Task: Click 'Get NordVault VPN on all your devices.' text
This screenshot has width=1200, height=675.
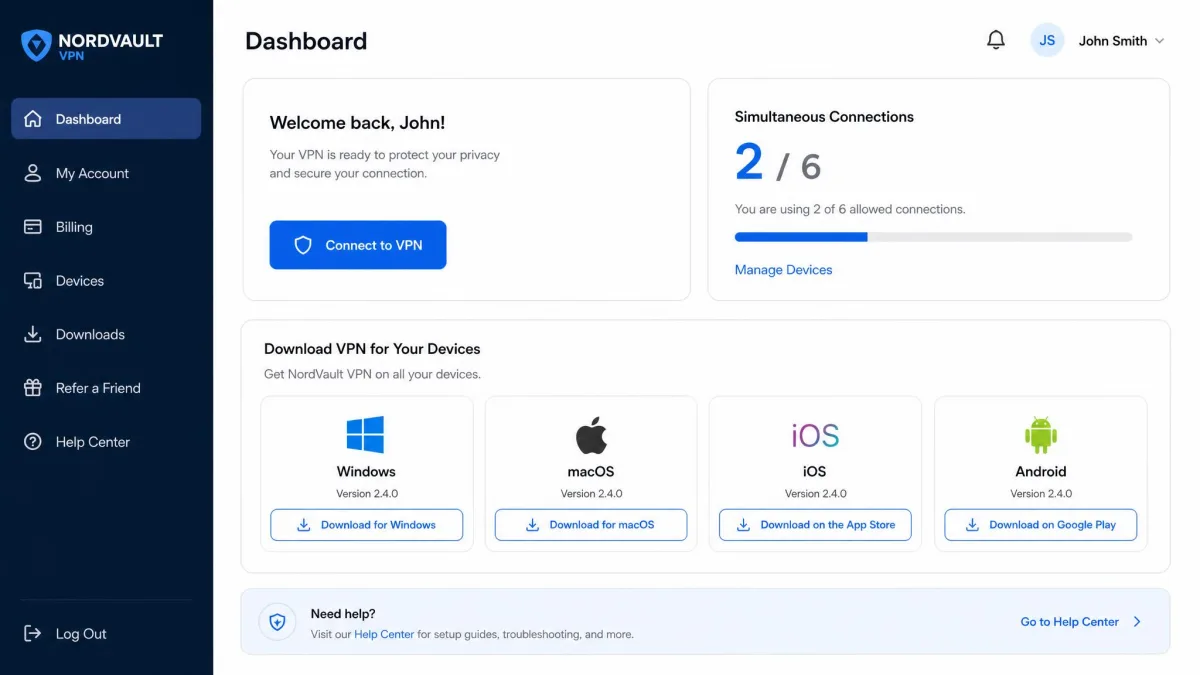Action: [372, 374]
